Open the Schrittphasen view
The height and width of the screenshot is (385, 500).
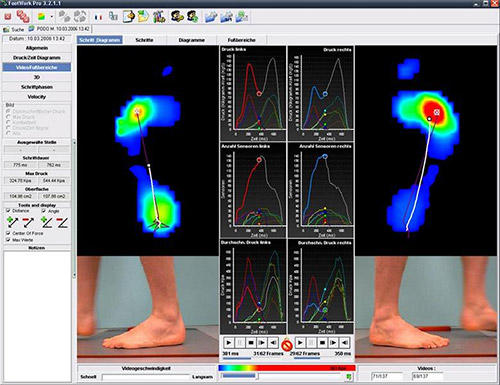tap(37, 87)
